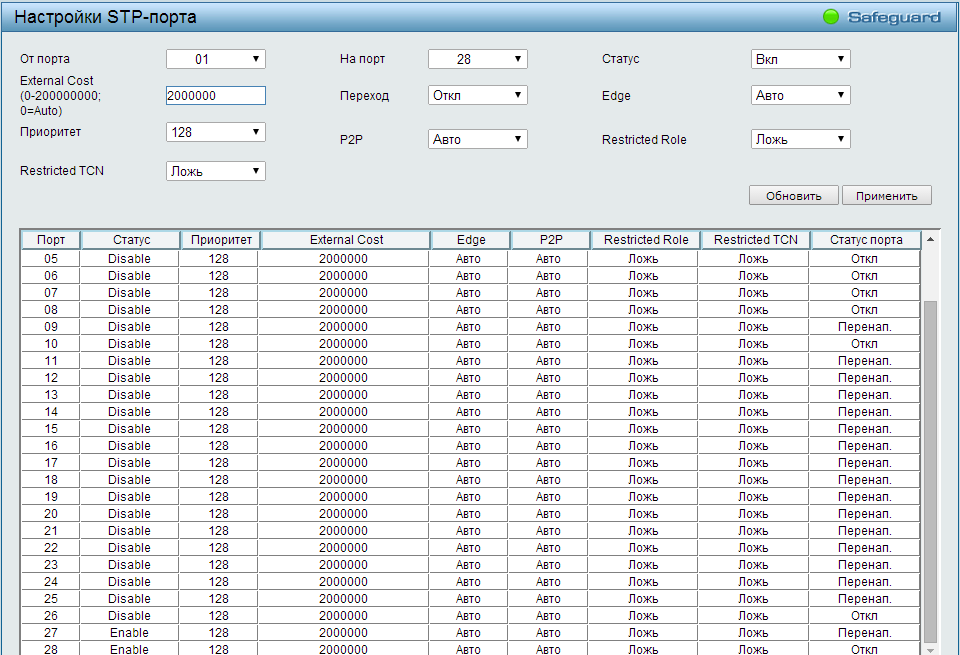Click the 'External Cost' column header
Viewport: 960px width, 655px height.
[x=346, y=240]
